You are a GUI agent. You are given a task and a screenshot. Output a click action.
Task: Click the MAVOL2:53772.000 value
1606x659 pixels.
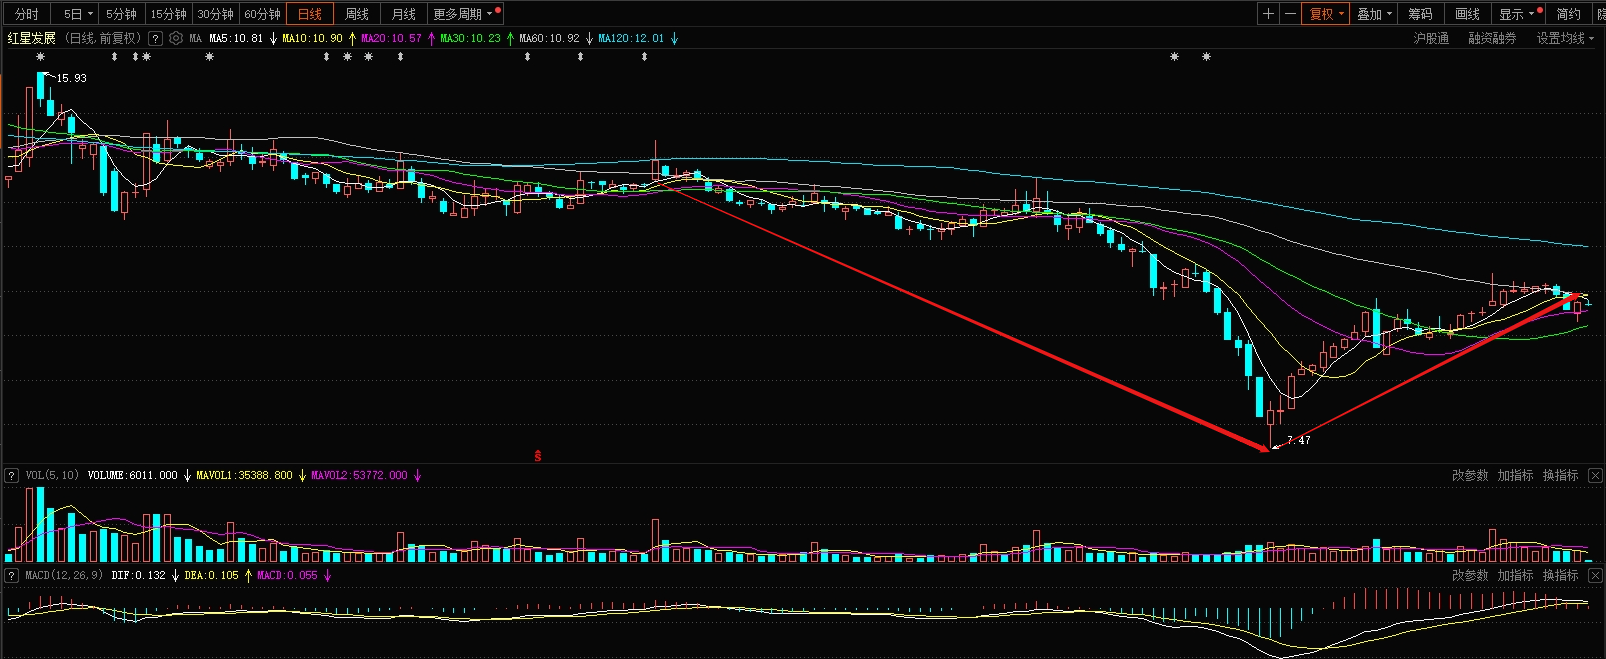[x=359, y=475]
